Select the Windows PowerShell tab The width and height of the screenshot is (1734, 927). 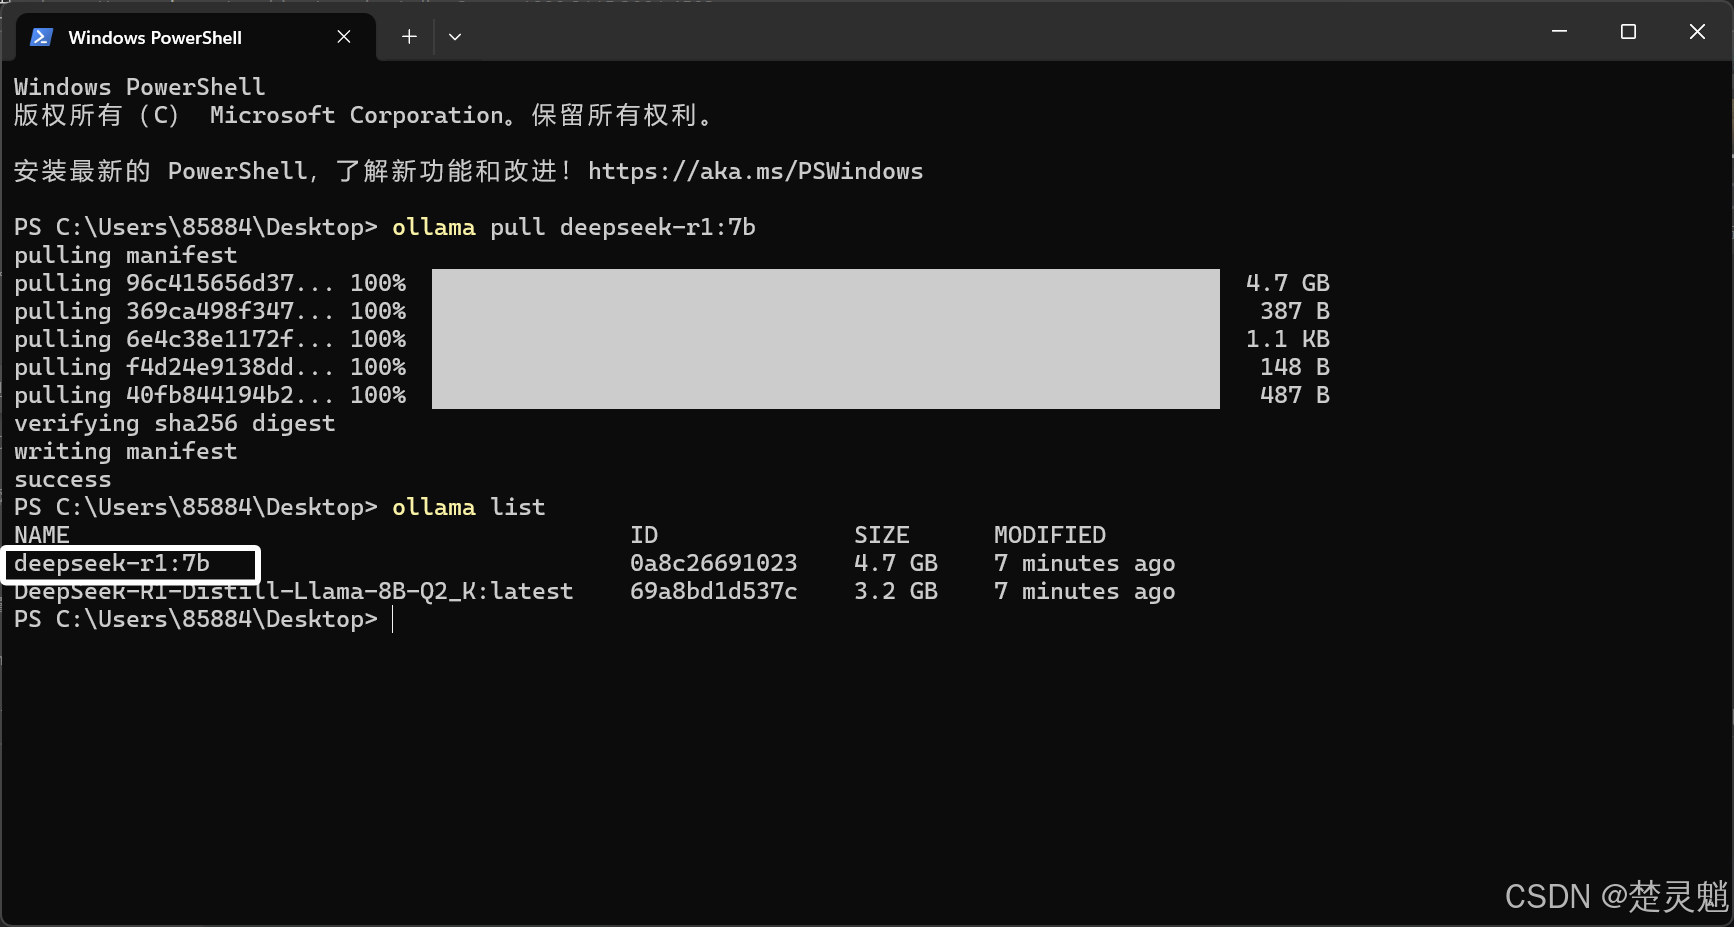pos(196,37)
